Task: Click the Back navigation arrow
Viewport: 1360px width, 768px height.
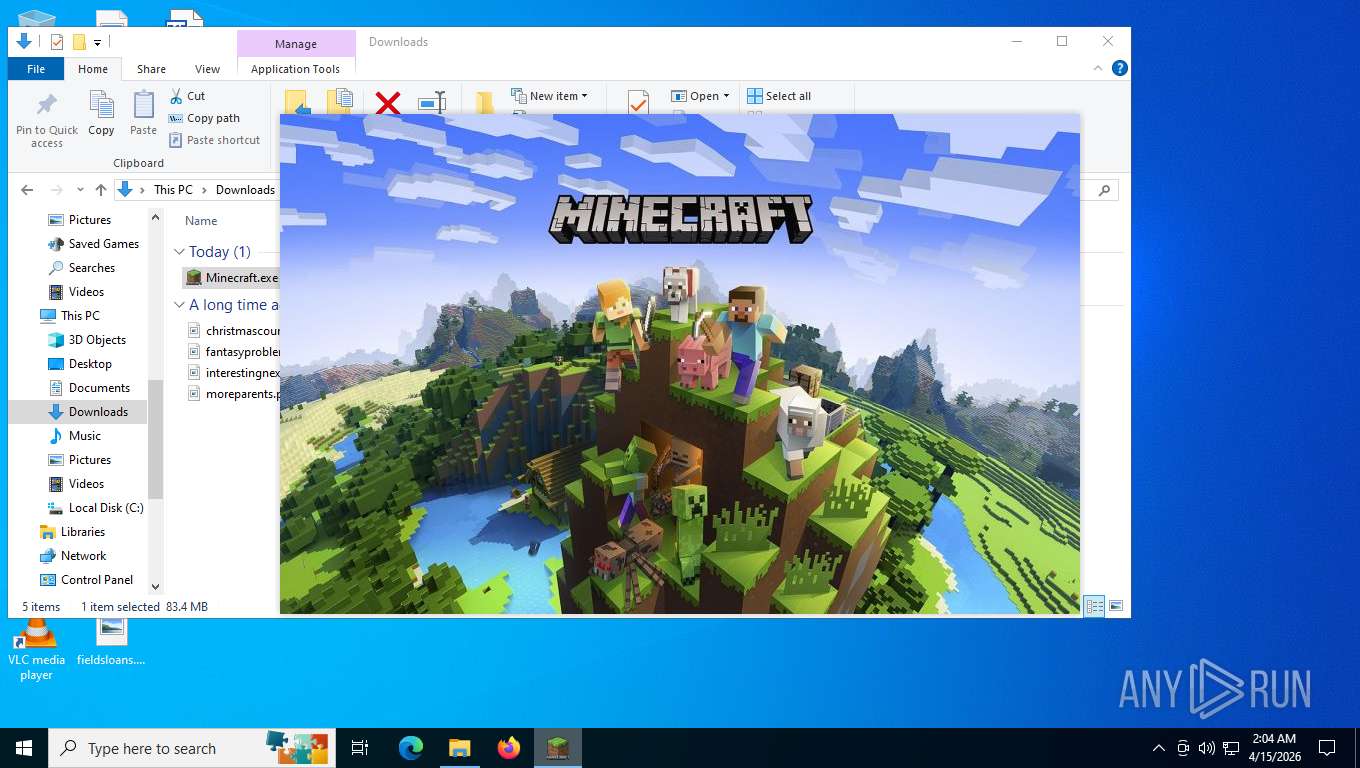Action: [x=27, y=190]
